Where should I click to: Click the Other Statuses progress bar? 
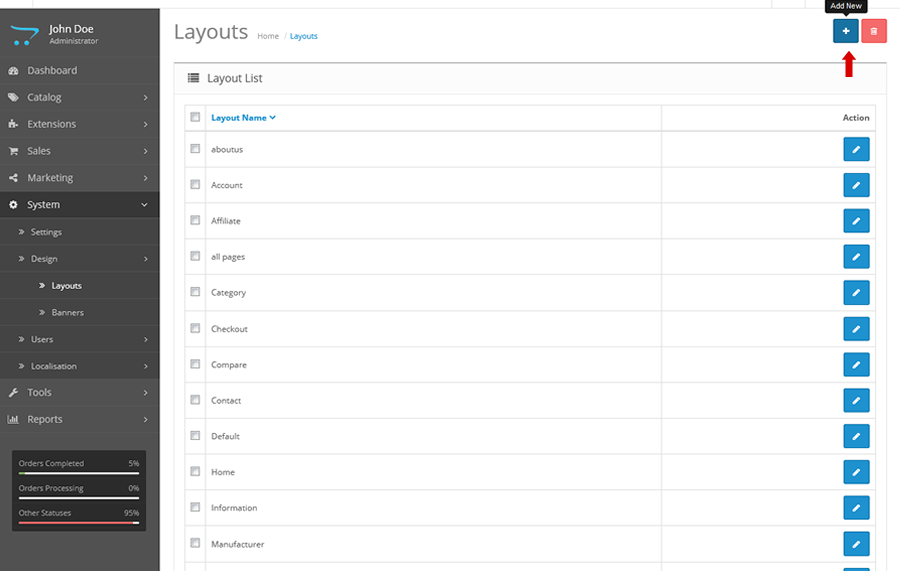point(79,522)
